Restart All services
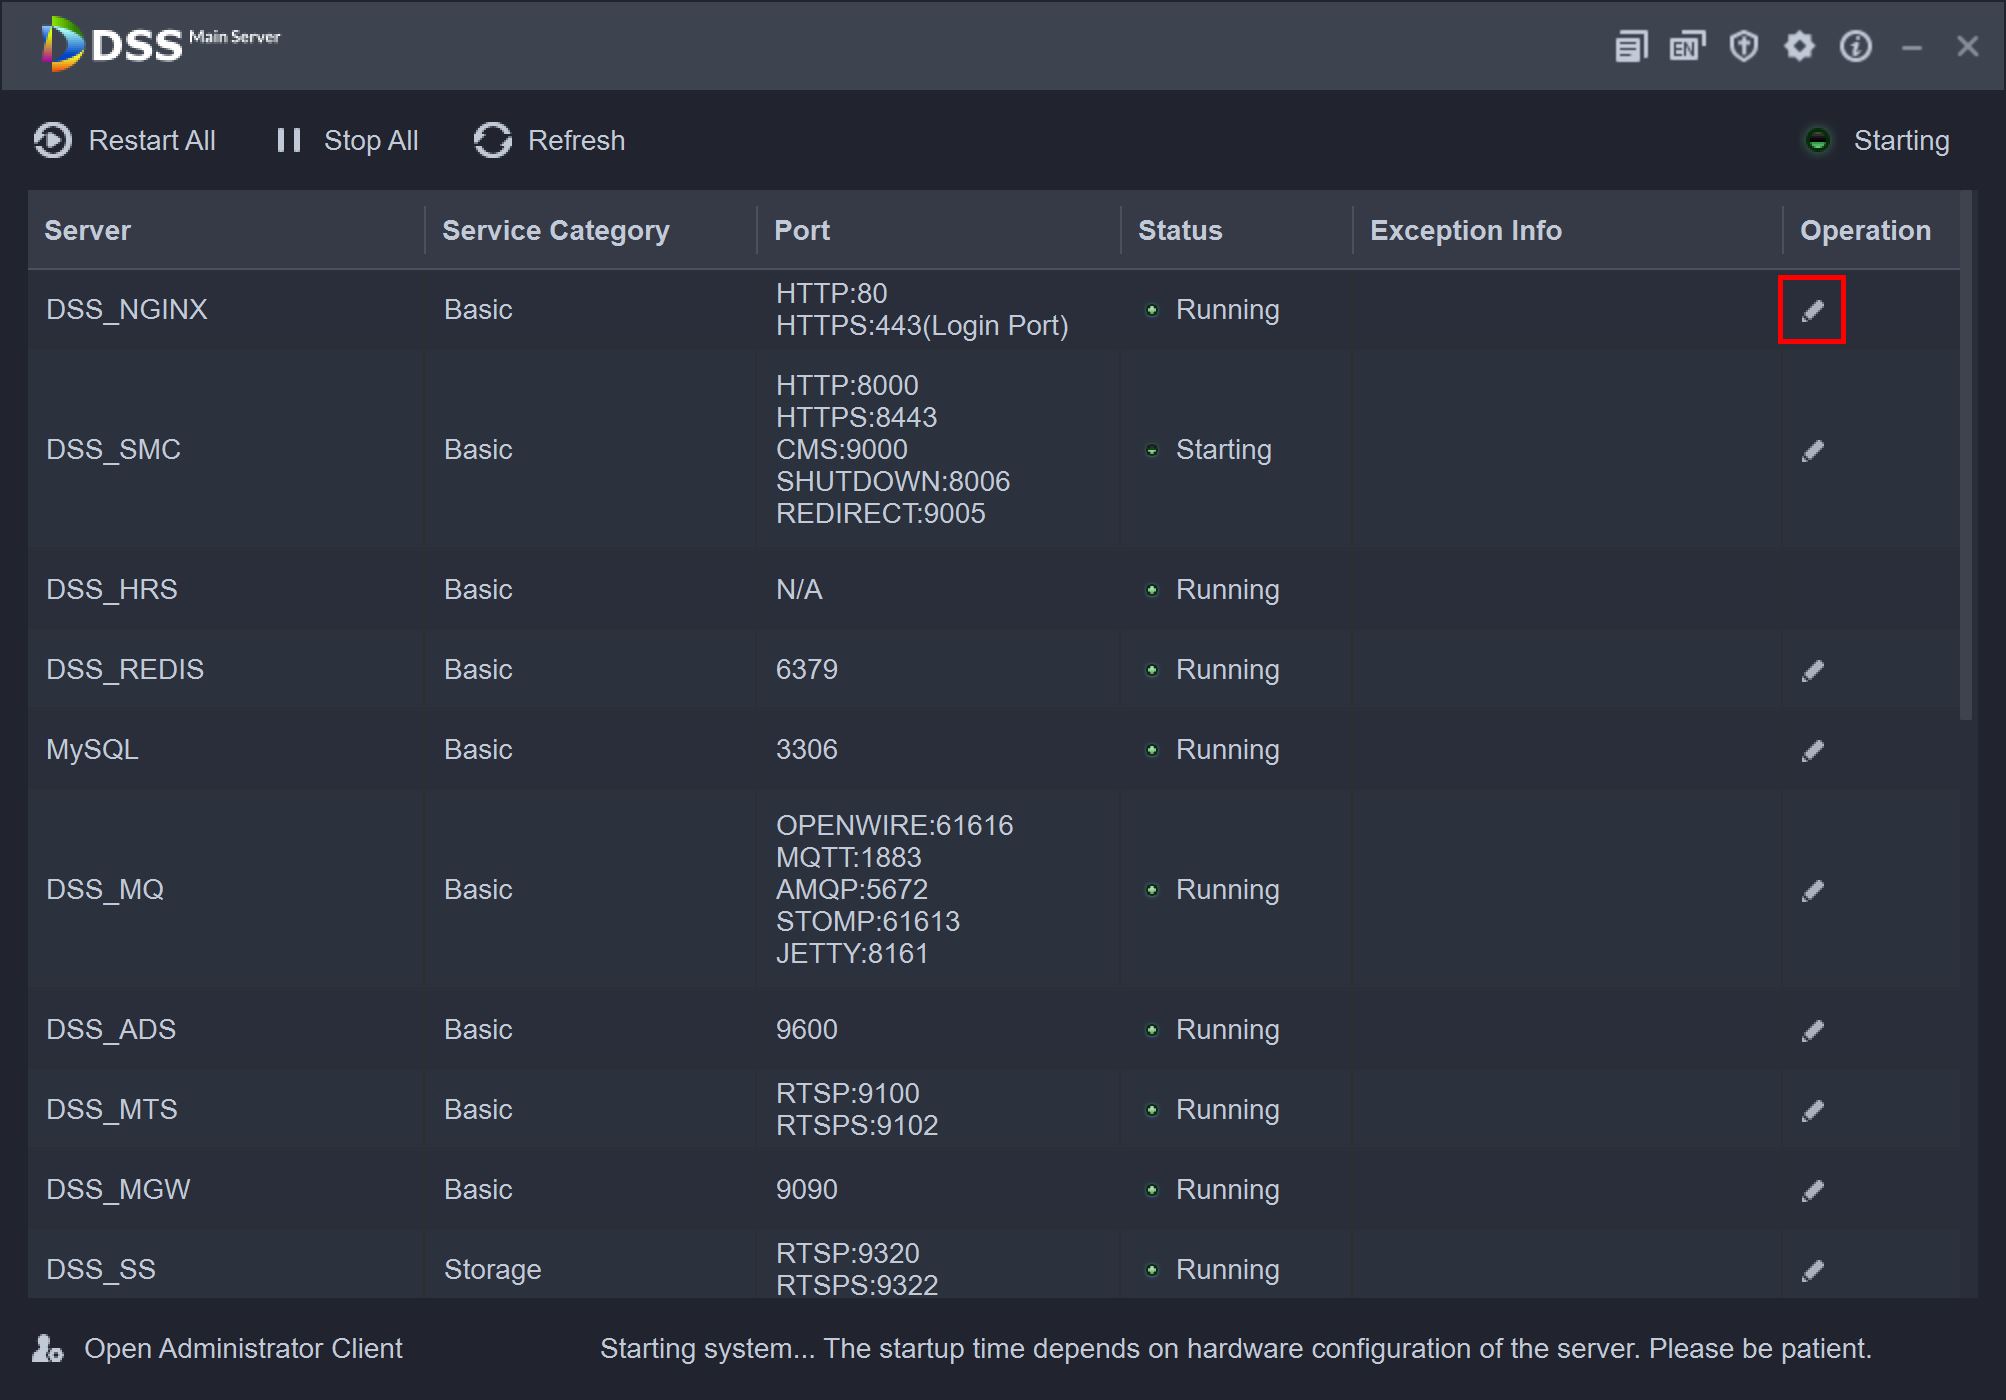 click(x=125, y=141)
